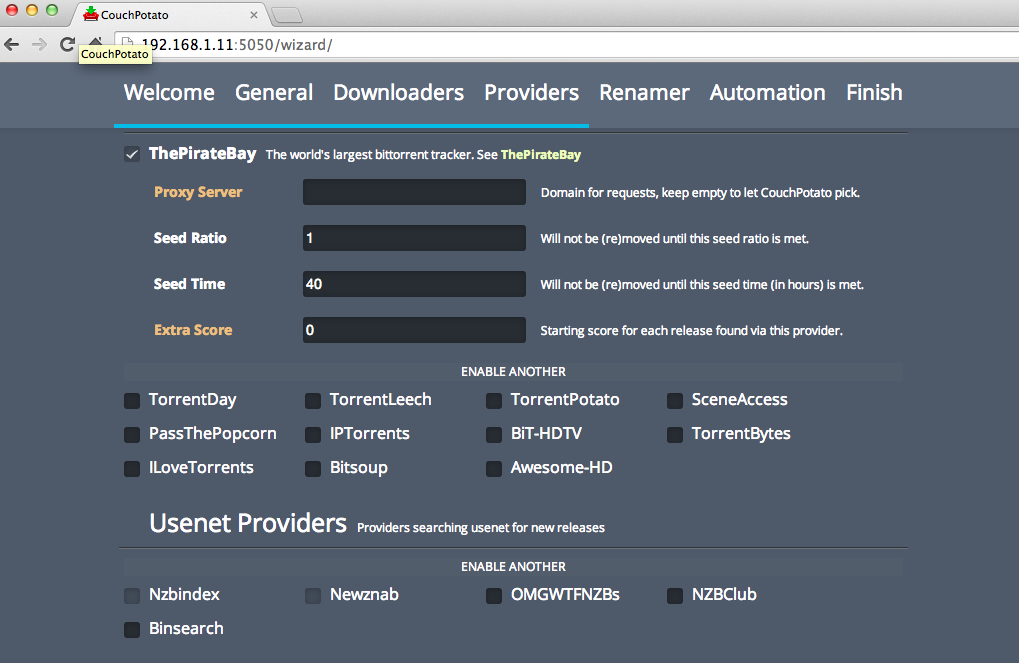The image size is (1019, 663).
Task: Click the Usenet Providers heading
Action: [x=248, y=523]
